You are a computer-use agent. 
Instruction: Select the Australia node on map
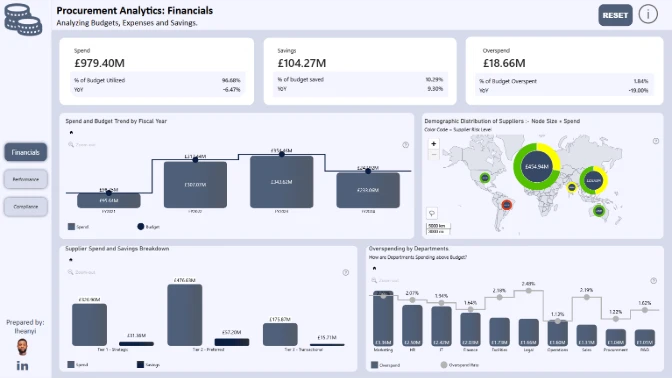click(x=599, y=210)
